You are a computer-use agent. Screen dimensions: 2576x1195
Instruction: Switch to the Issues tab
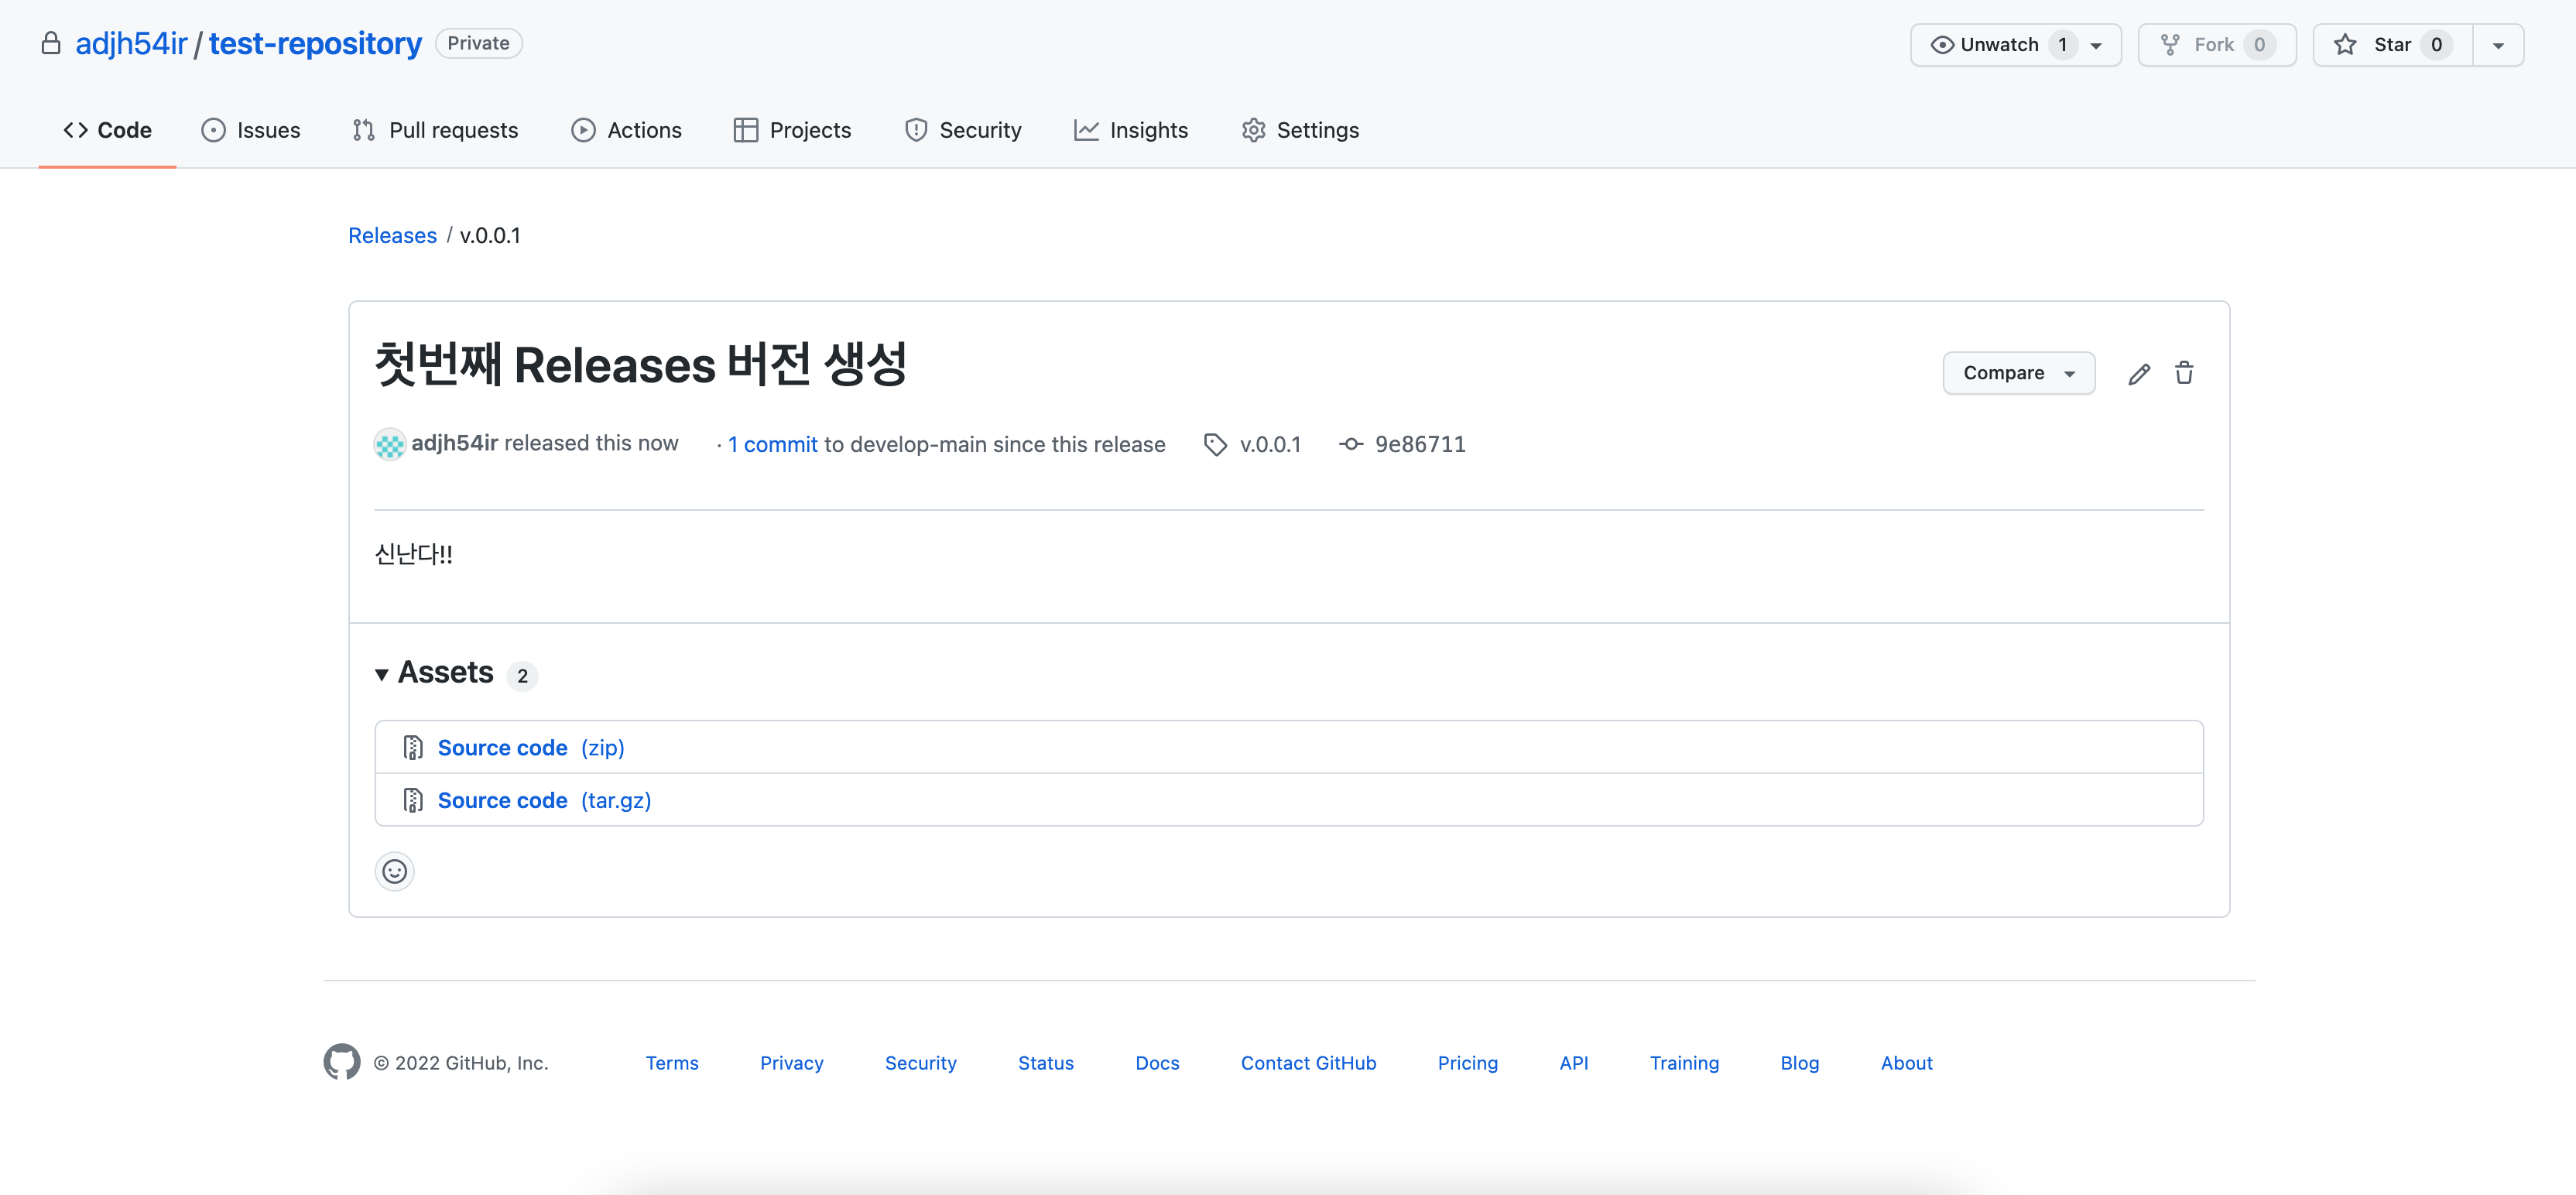(251, 130)
